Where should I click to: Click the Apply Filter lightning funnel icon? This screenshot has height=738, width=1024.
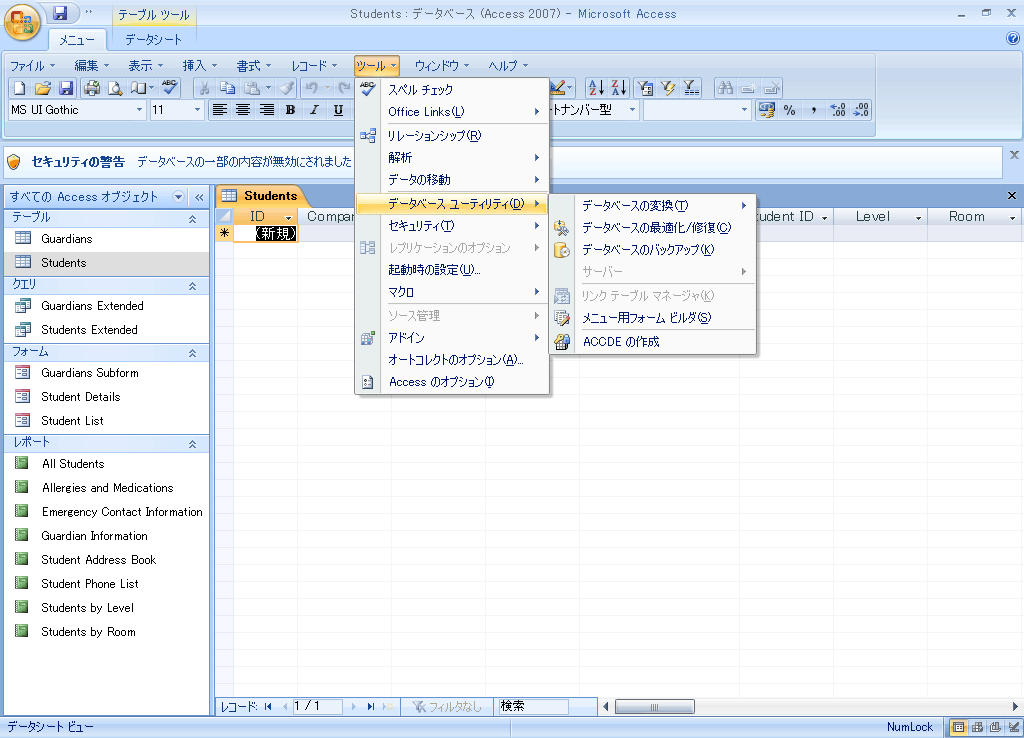[668, 88]
